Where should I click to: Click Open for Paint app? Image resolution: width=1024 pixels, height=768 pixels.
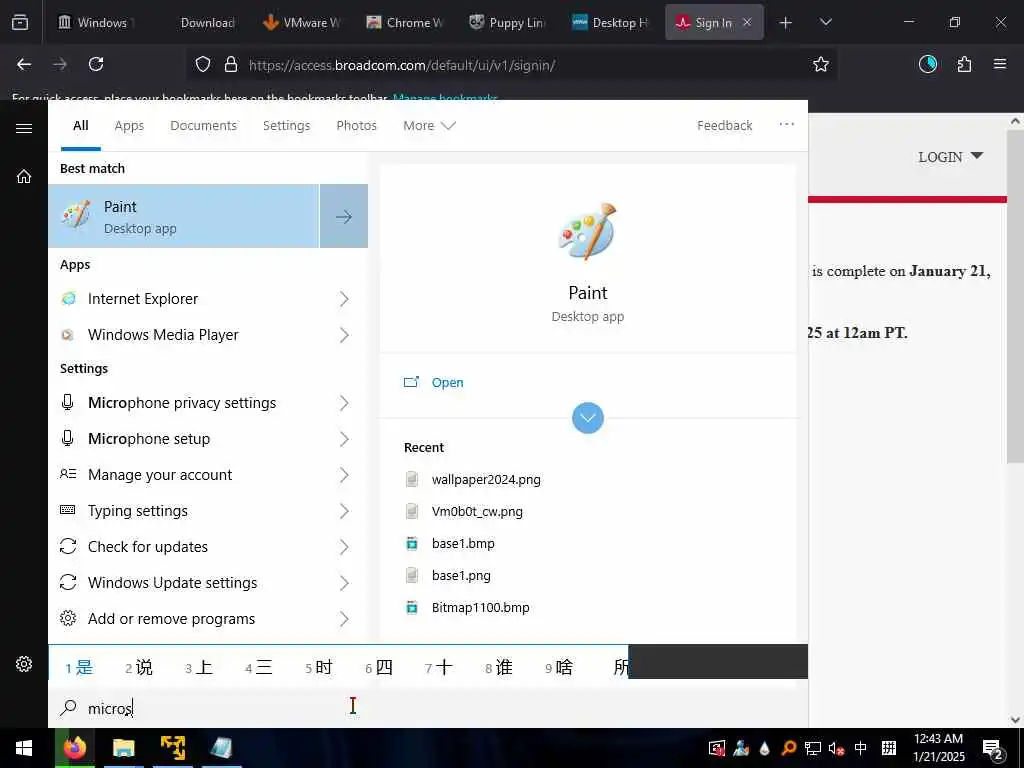point(447,383)
